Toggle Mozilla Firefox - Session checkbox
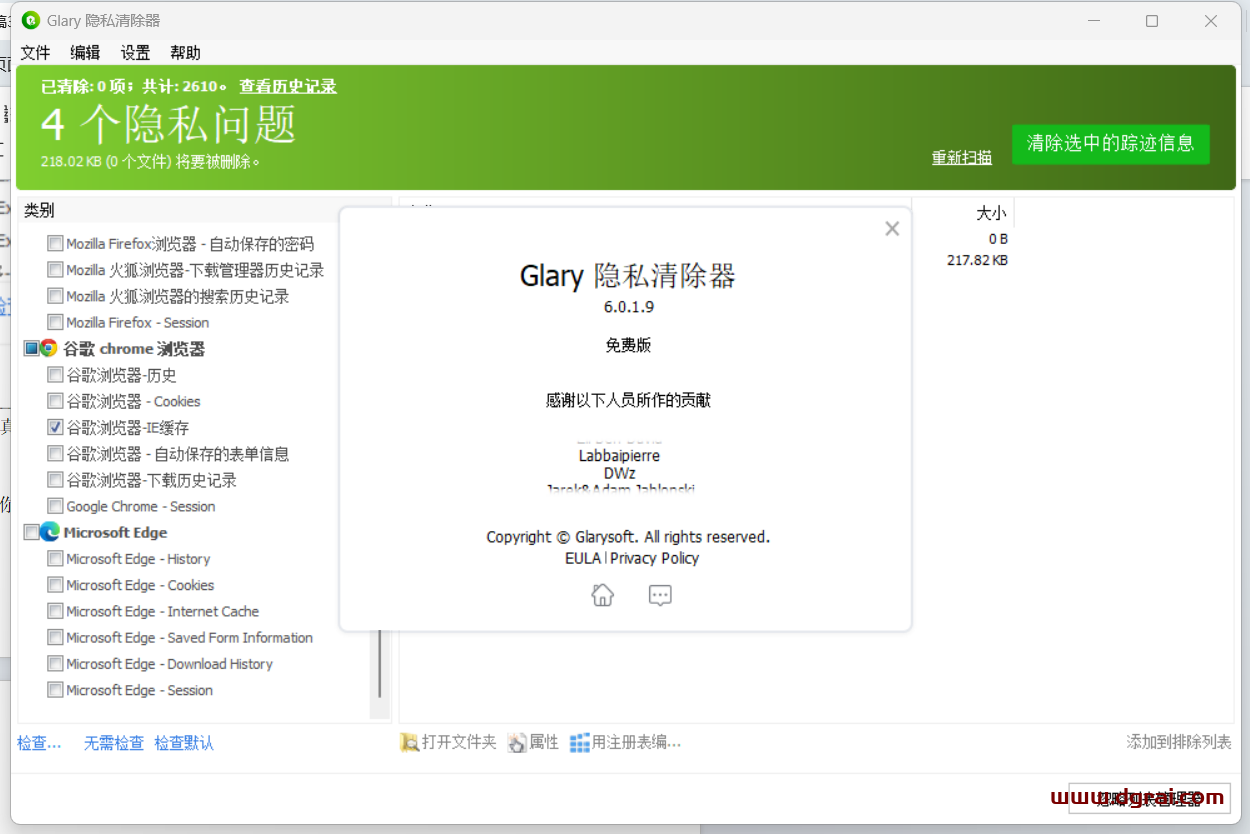Viewport: 1250px width, 834px height. tap(55, 322)
